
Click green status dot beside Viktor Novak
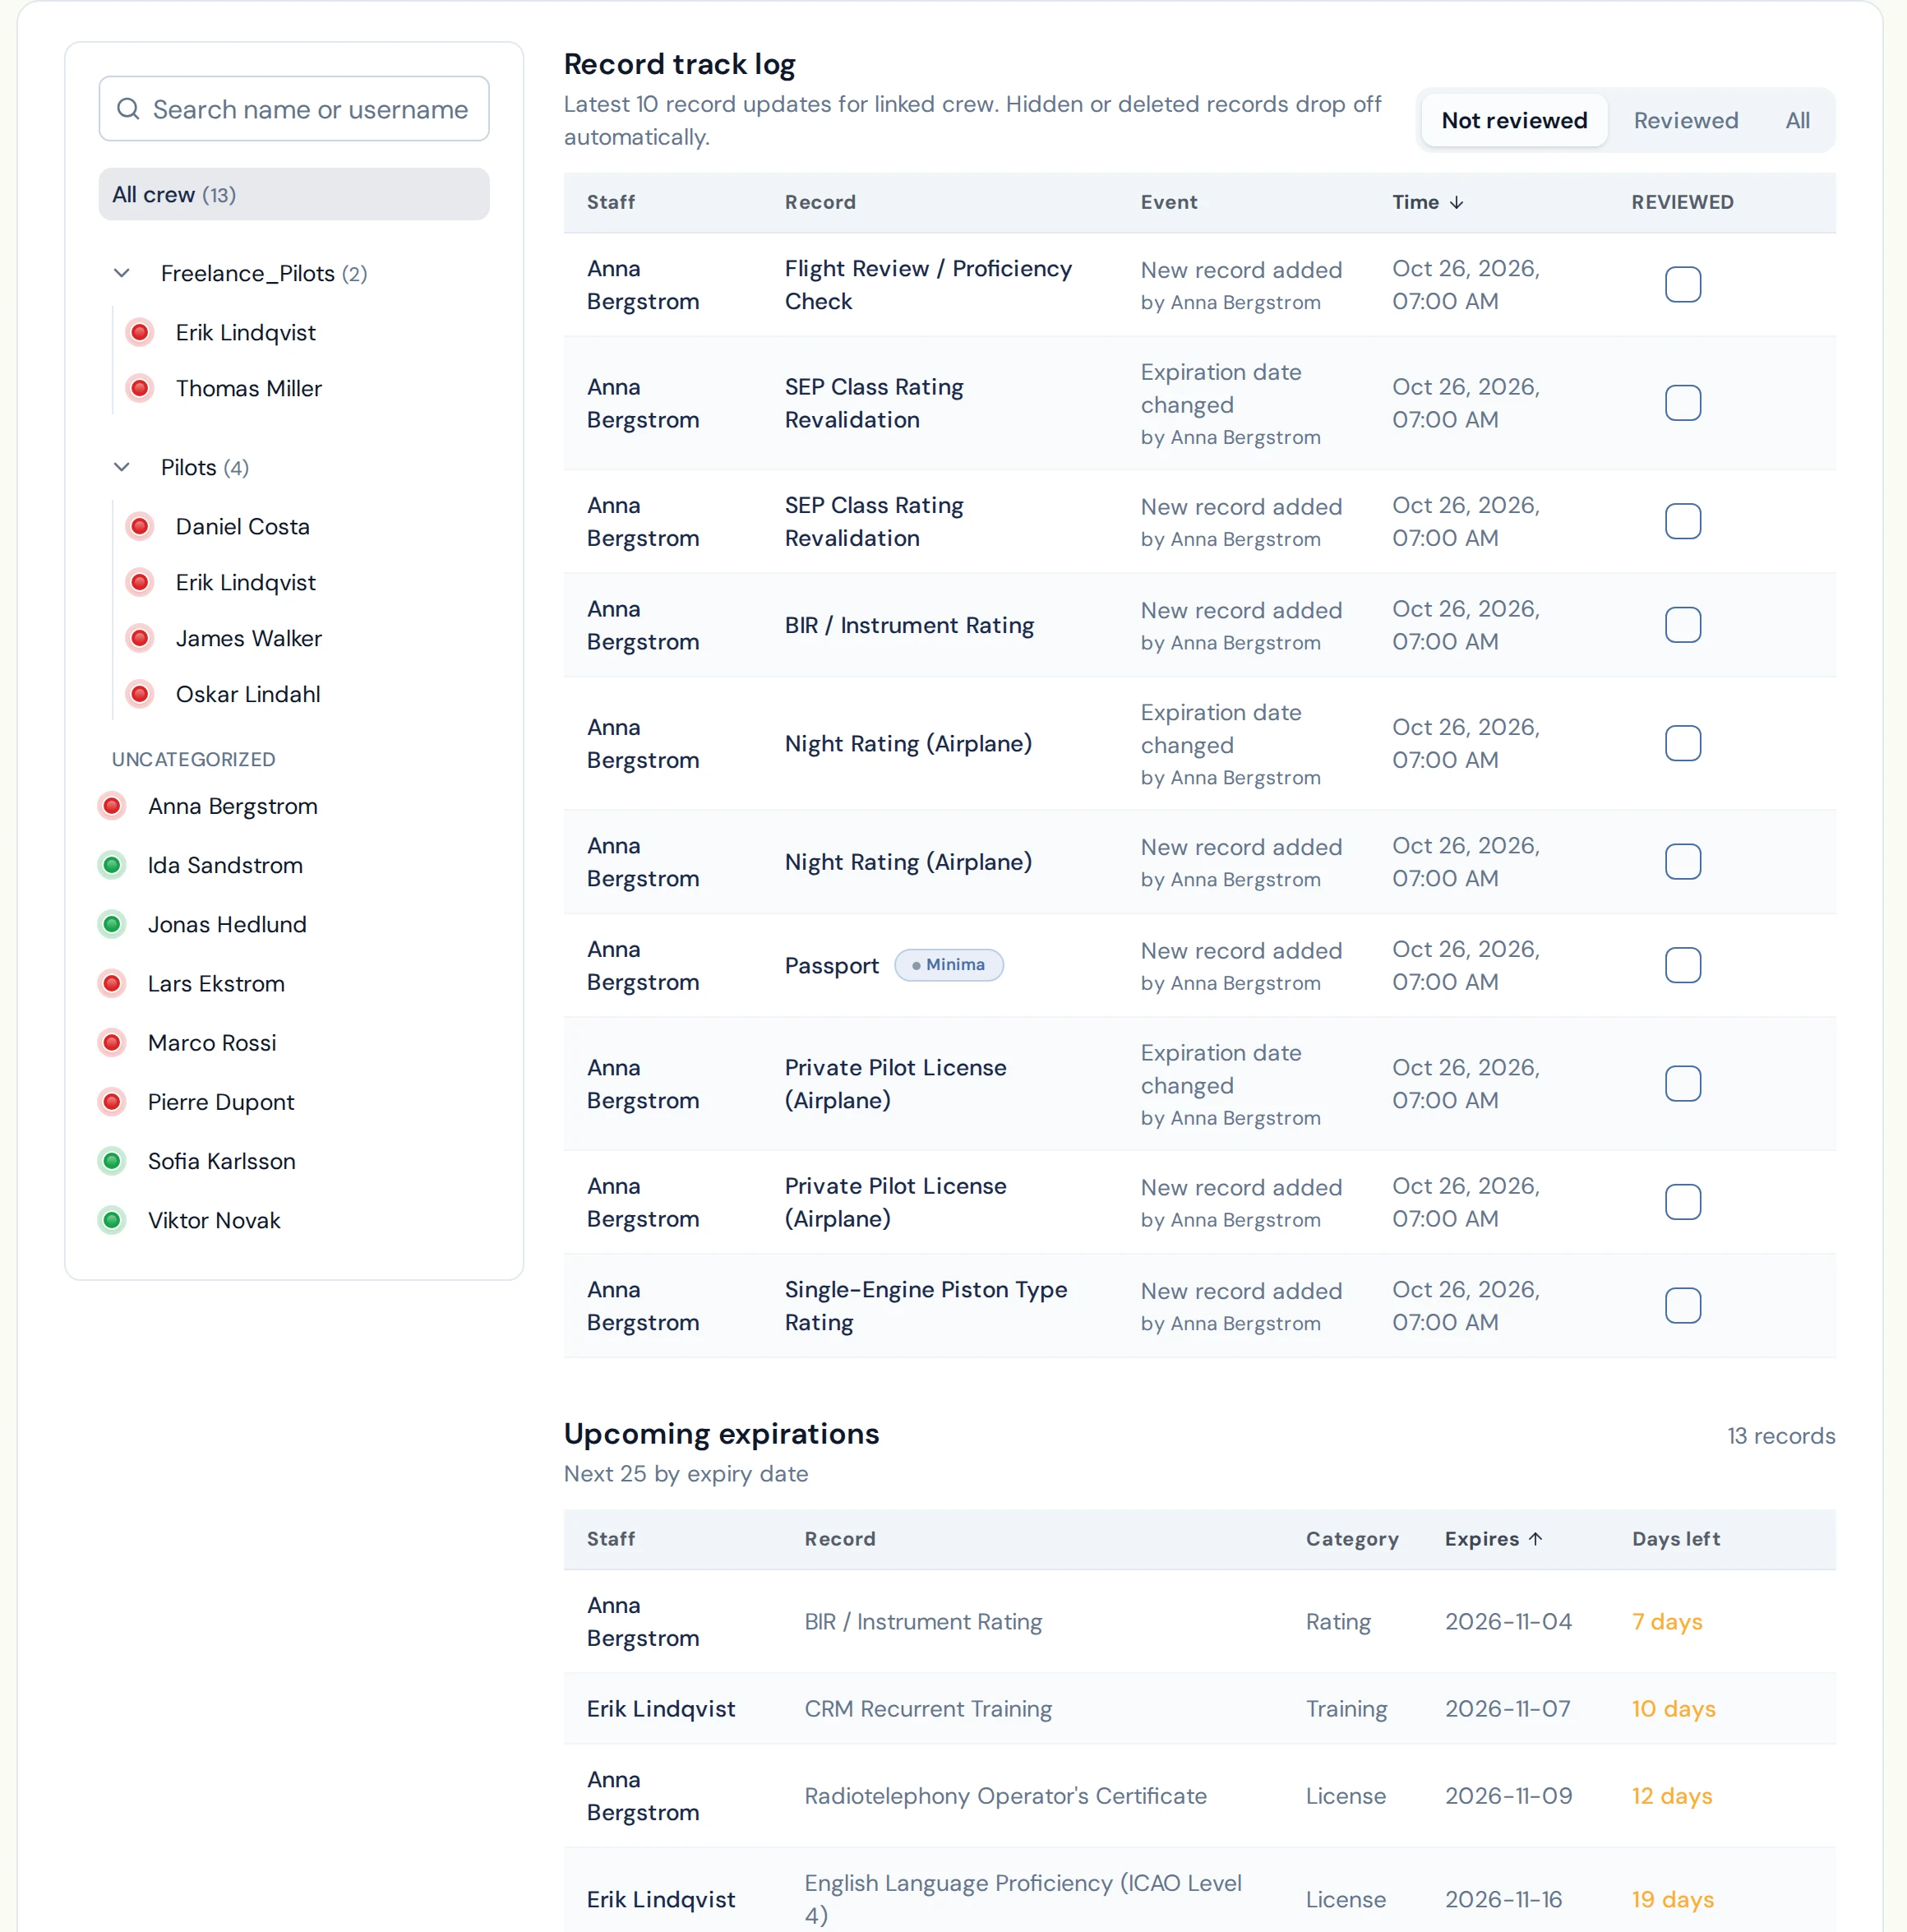coord(112,1220)
